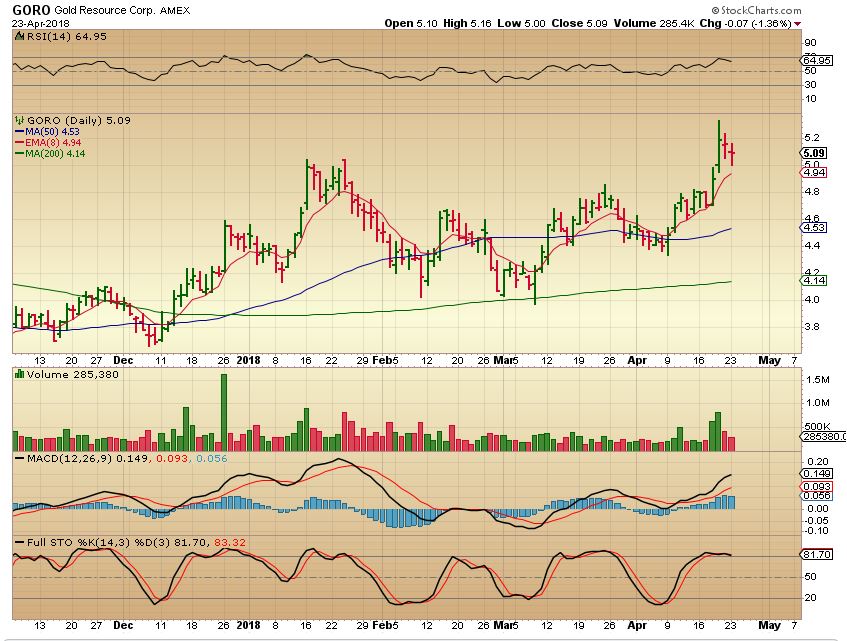Screen dimensions: 847x641
Task: Click the red 4.94 EMA tag on right axis
Action: pos(814,173)
